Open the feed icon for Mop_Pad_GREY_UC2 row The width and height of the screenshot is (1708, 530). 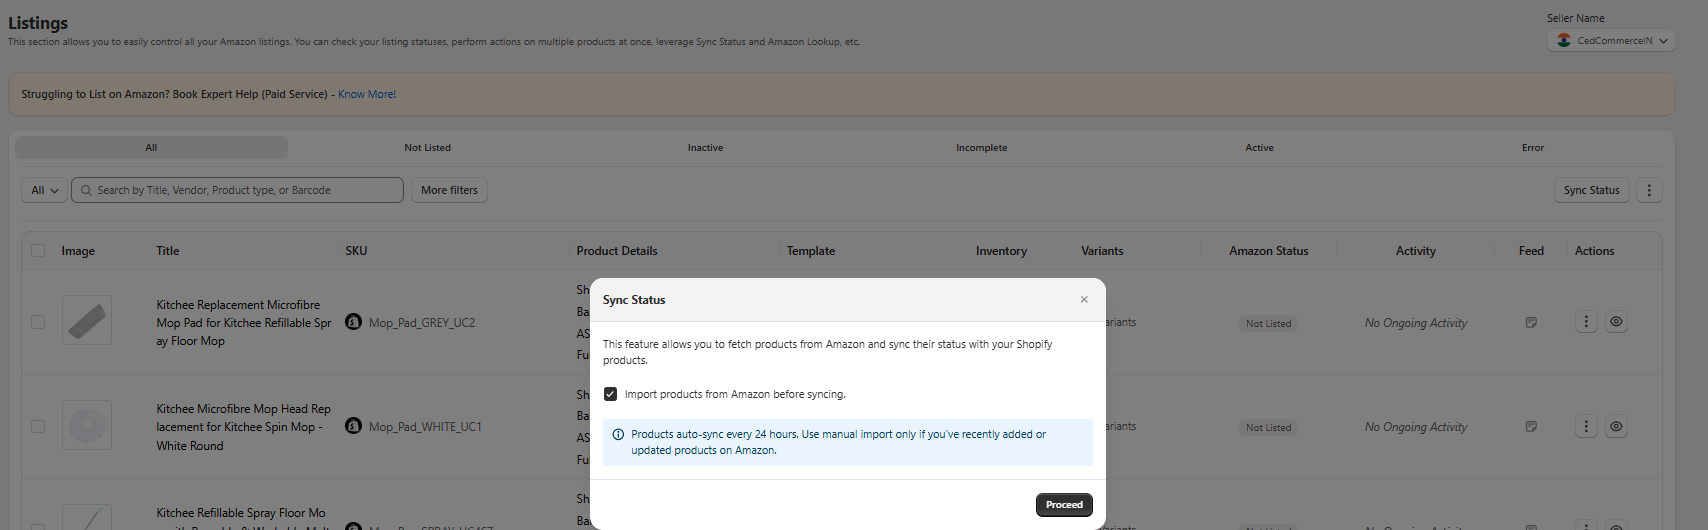1531,322
